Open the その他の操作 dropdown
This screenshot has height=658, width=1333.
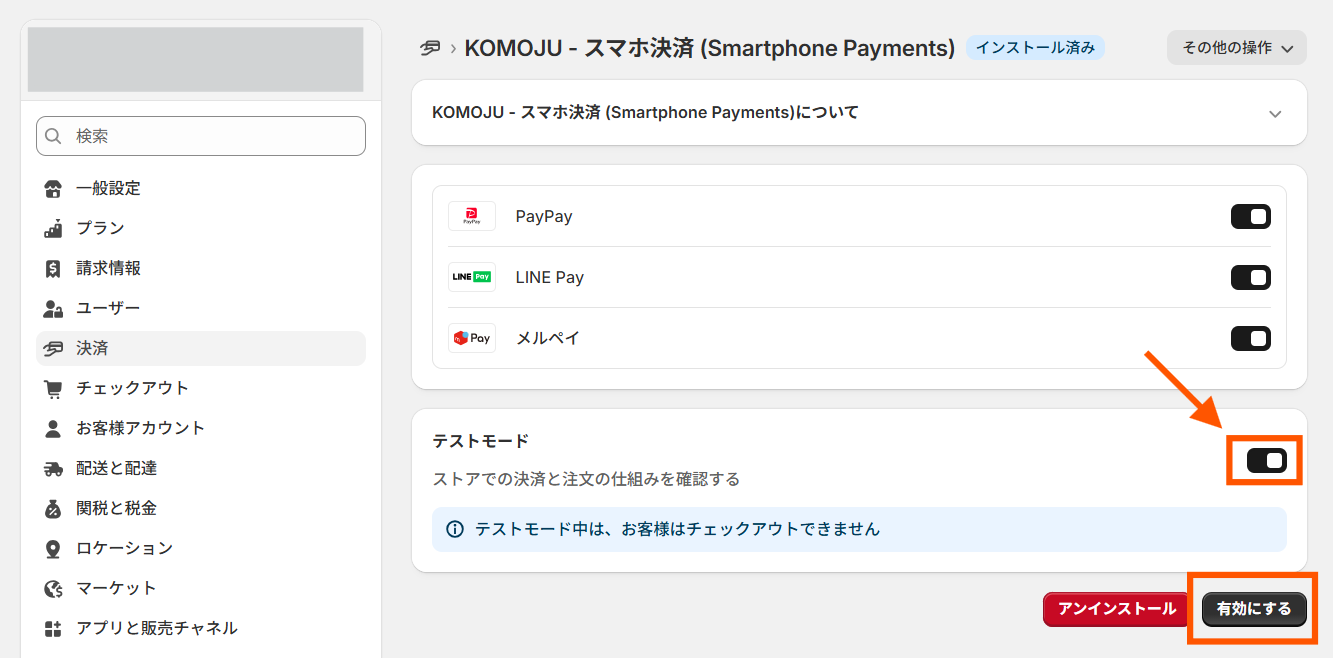pos(1237,48)
